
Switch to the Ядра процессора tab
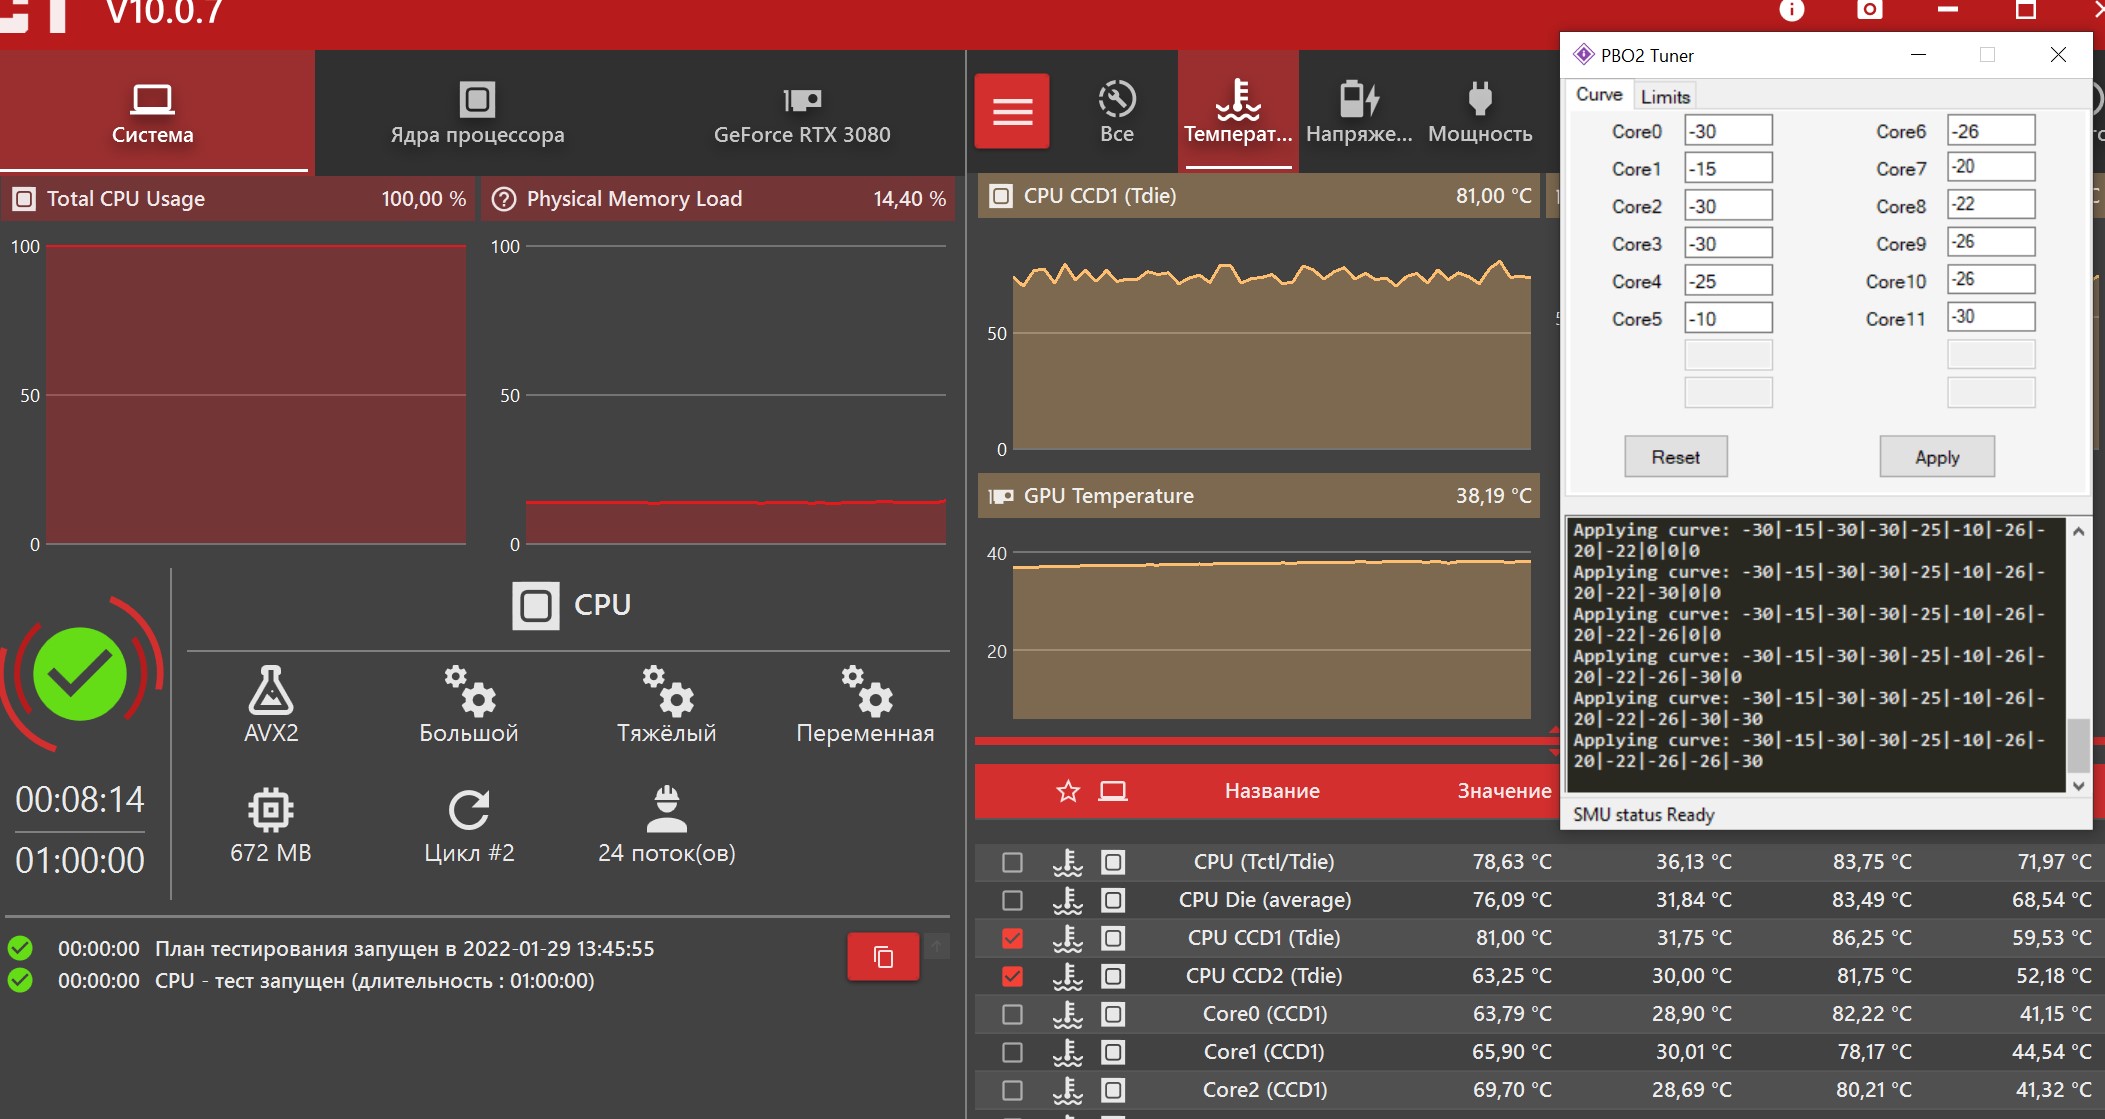click(477, 112)
